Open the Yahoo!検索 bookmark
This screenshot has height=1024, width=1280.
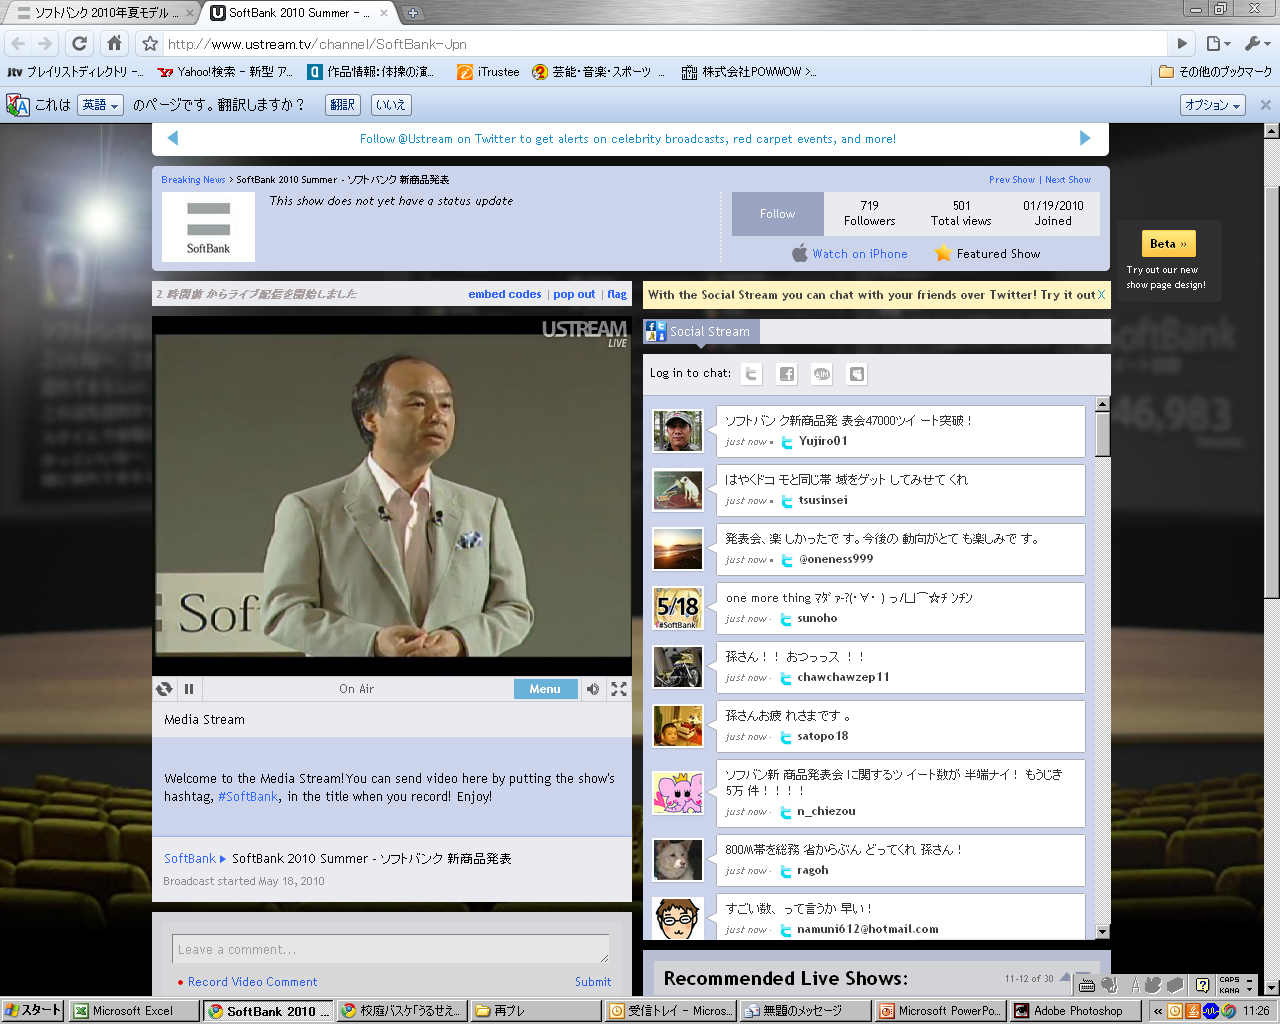click(x=226, y=72)
